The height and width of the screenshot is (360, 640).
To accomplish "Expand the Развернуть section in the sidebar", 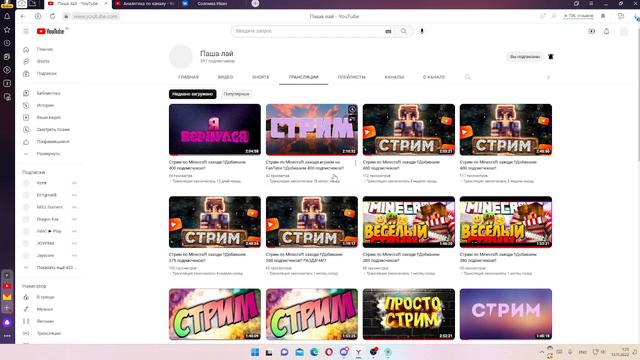I will (x=49, y=154).
